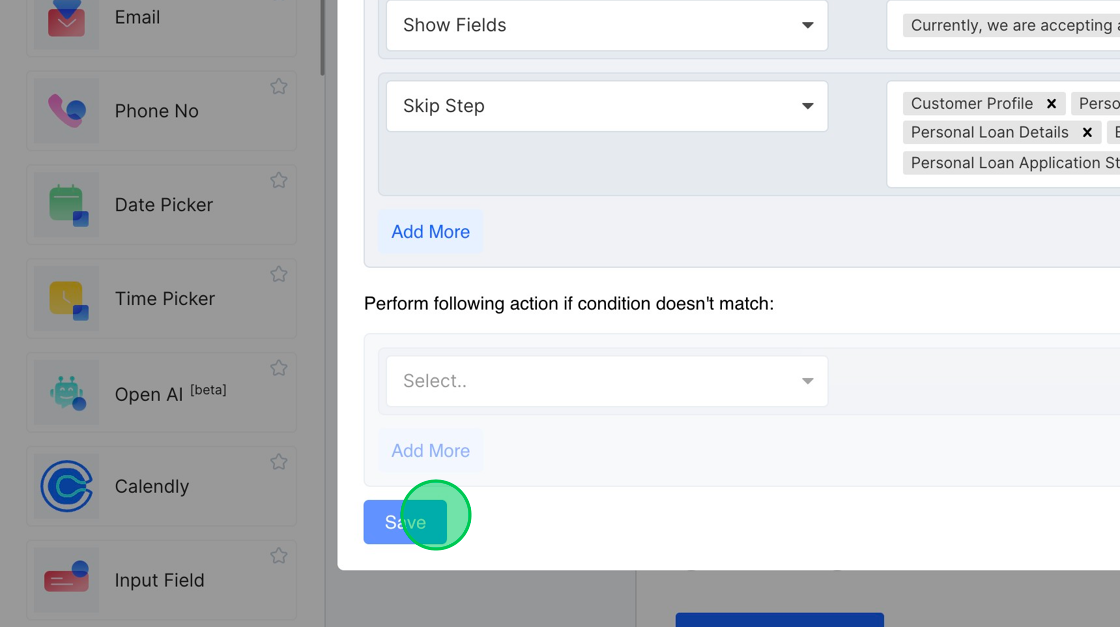The width and height of the screenshot is (1120, 627).
Task: Select the Open AI robot icon
Action: (66, 393)
